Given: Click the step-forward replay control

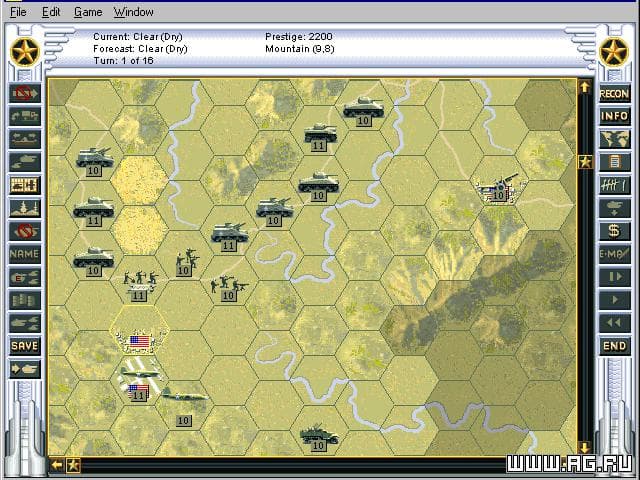Looking at the screenshot, I should [614, 277].
